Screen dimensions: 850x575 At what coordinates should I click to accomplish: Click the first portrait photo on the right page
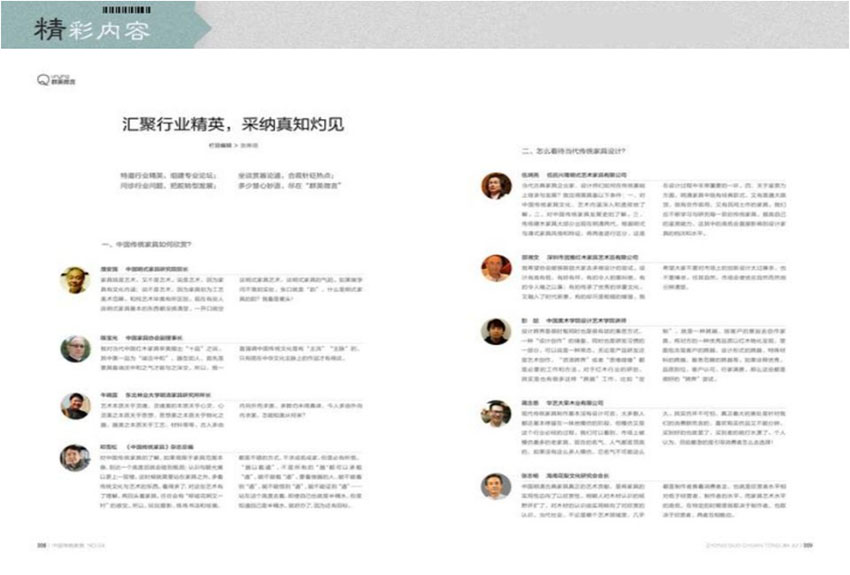[496, 186]
